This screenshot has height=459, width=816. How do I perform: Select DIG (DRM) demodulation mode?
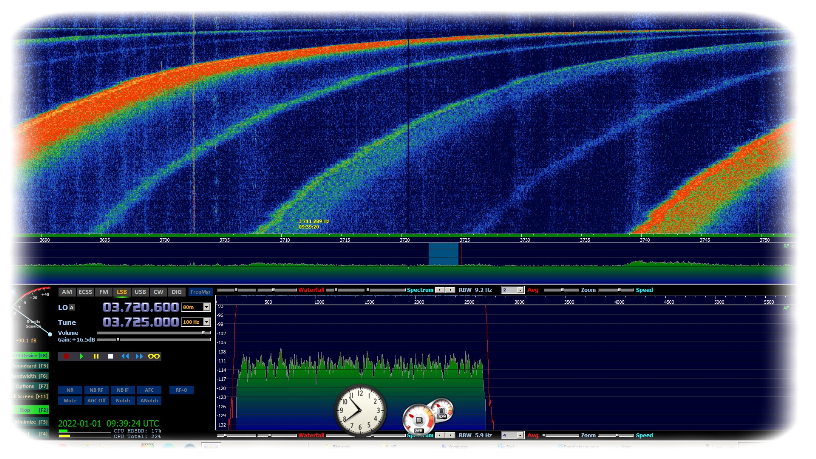176,292
